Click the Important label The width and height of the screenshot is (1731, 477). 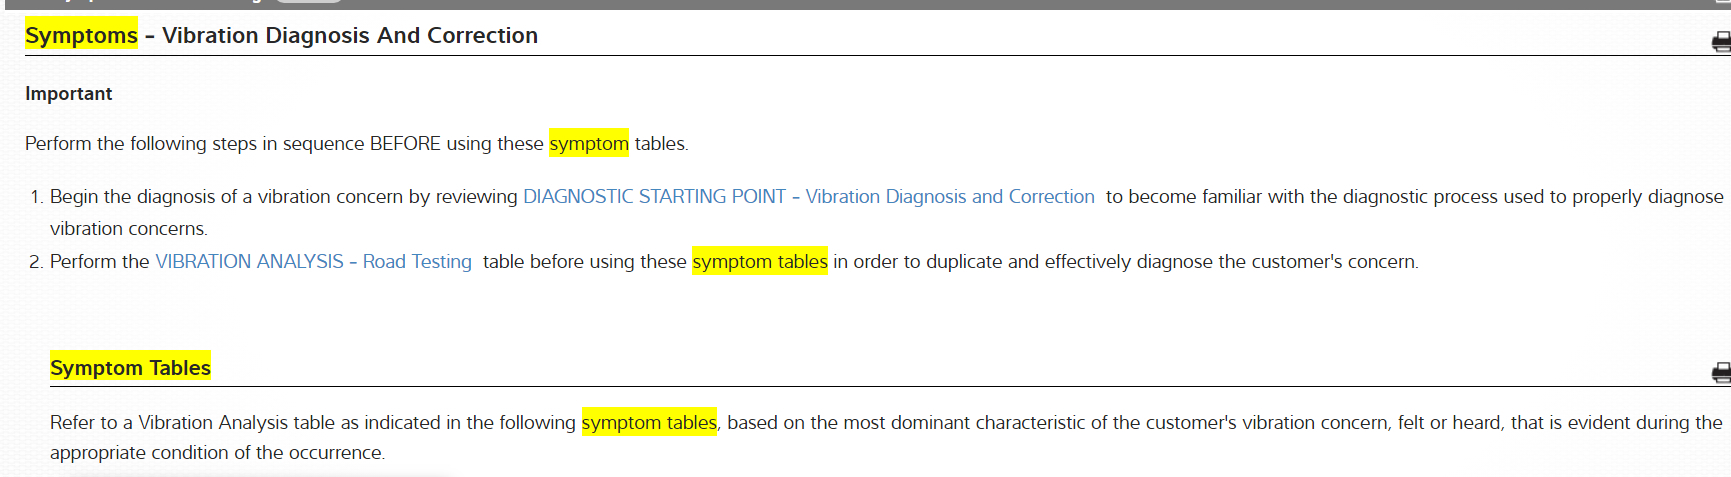(x=68, y=94)
